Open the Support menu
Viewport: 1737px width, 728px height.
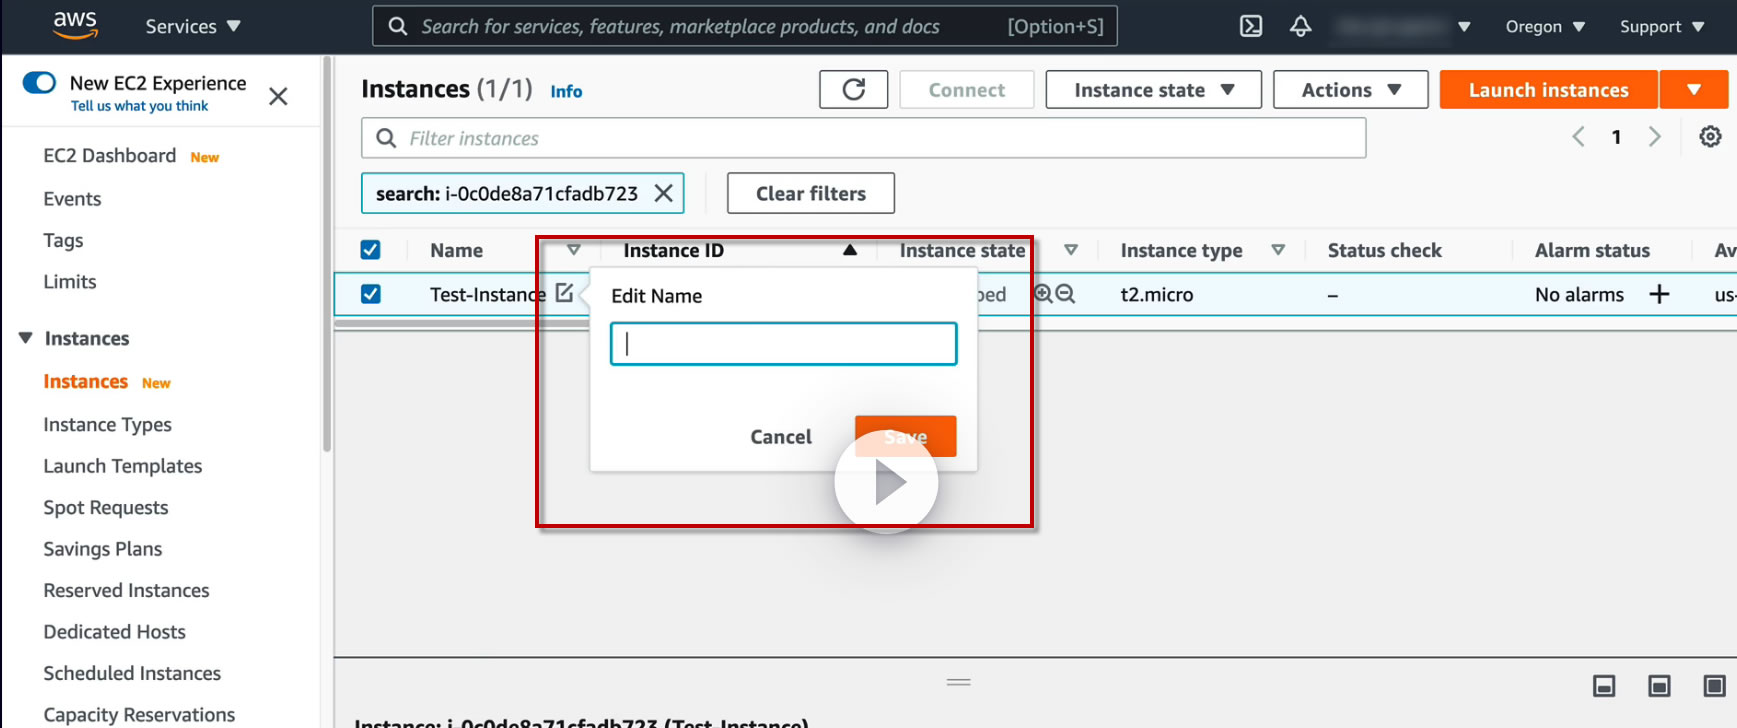coord(1662,26)
